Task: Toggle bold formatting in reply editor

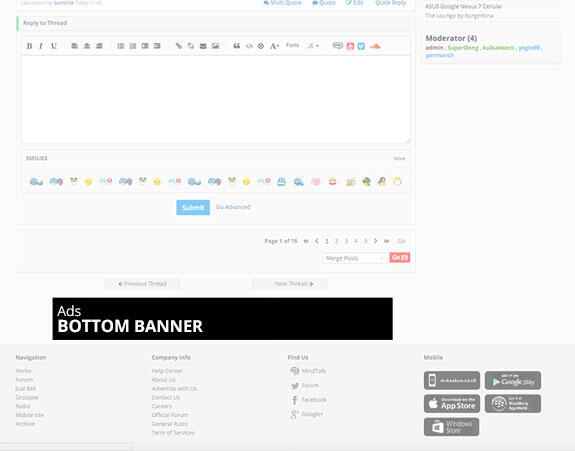Action: 29,46
